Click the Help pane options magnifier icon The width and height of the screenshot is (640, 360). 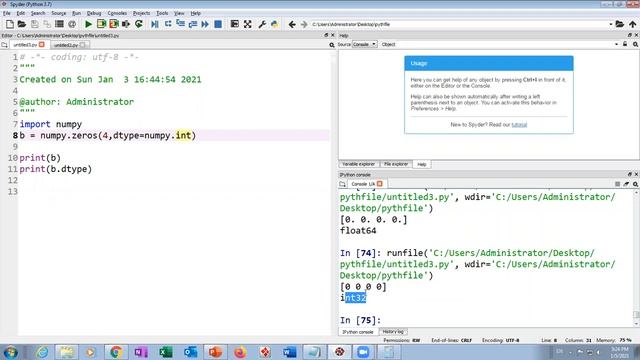(x=636, y=44)
